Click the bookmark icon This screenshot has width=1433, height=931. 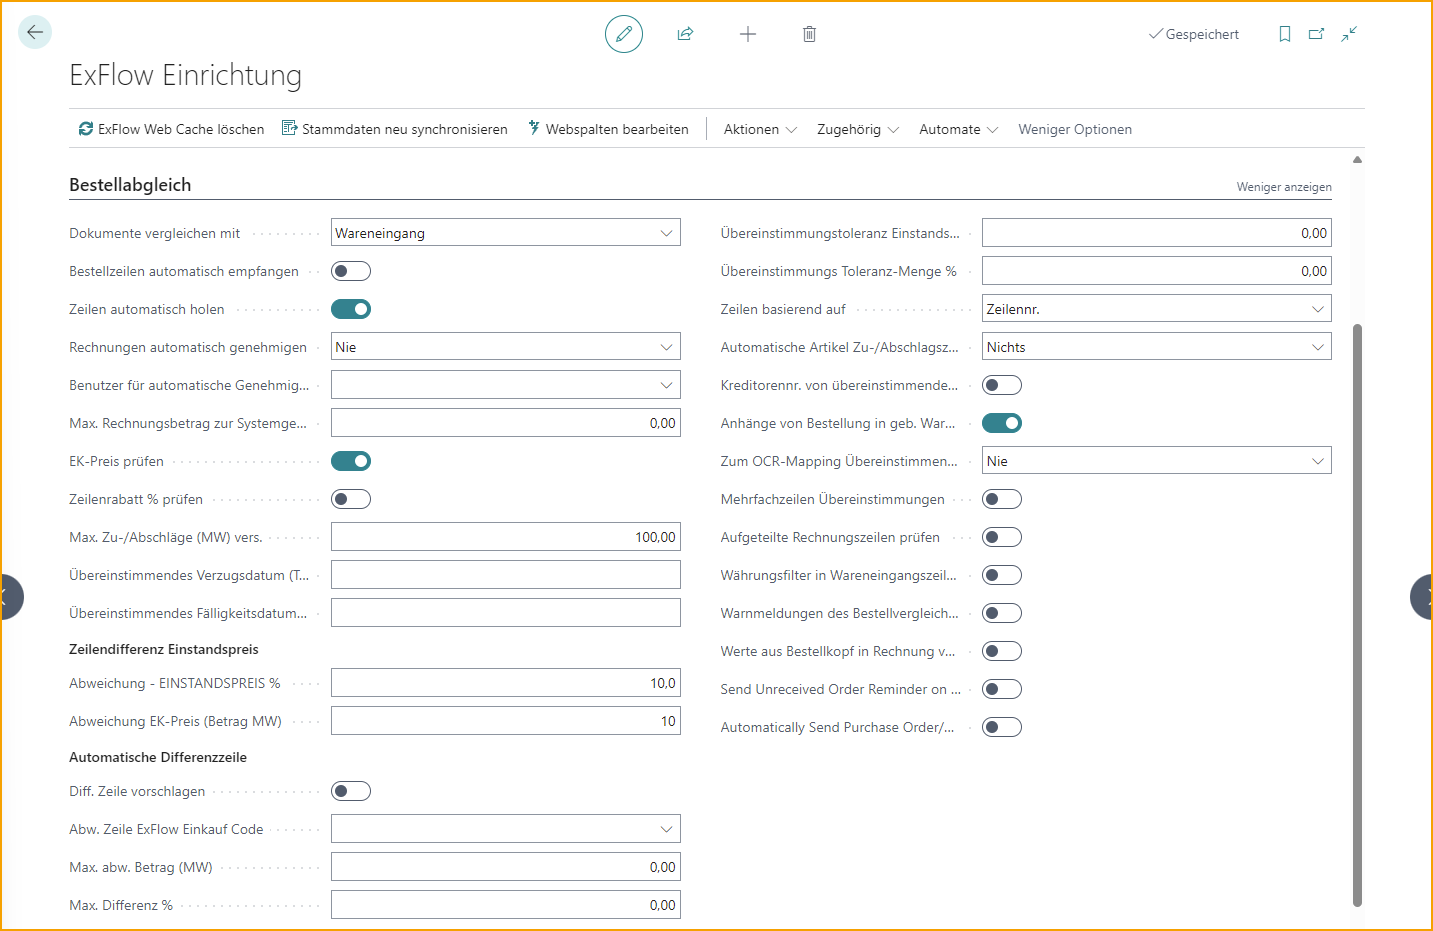click(1285, 34)
